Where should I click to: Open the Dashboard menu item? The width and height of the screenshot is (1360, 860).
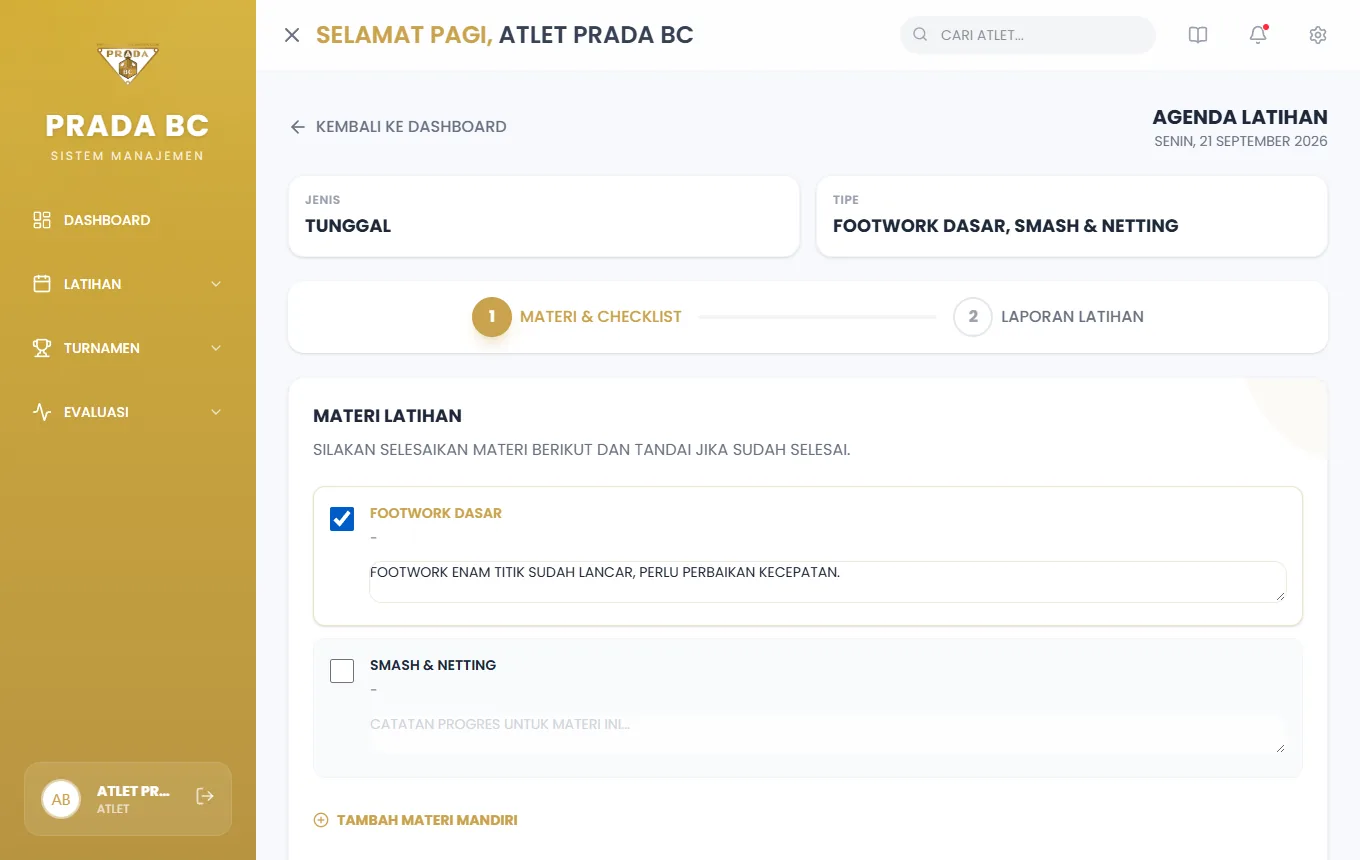(x=128, y=220)
